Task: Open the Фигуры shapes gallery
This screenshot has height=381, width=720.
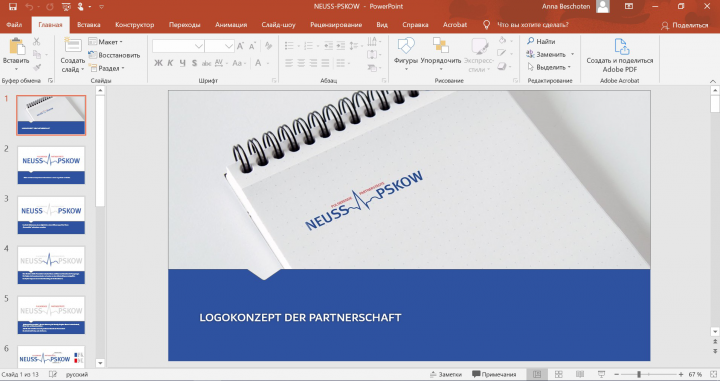Action: coord(406,54)
